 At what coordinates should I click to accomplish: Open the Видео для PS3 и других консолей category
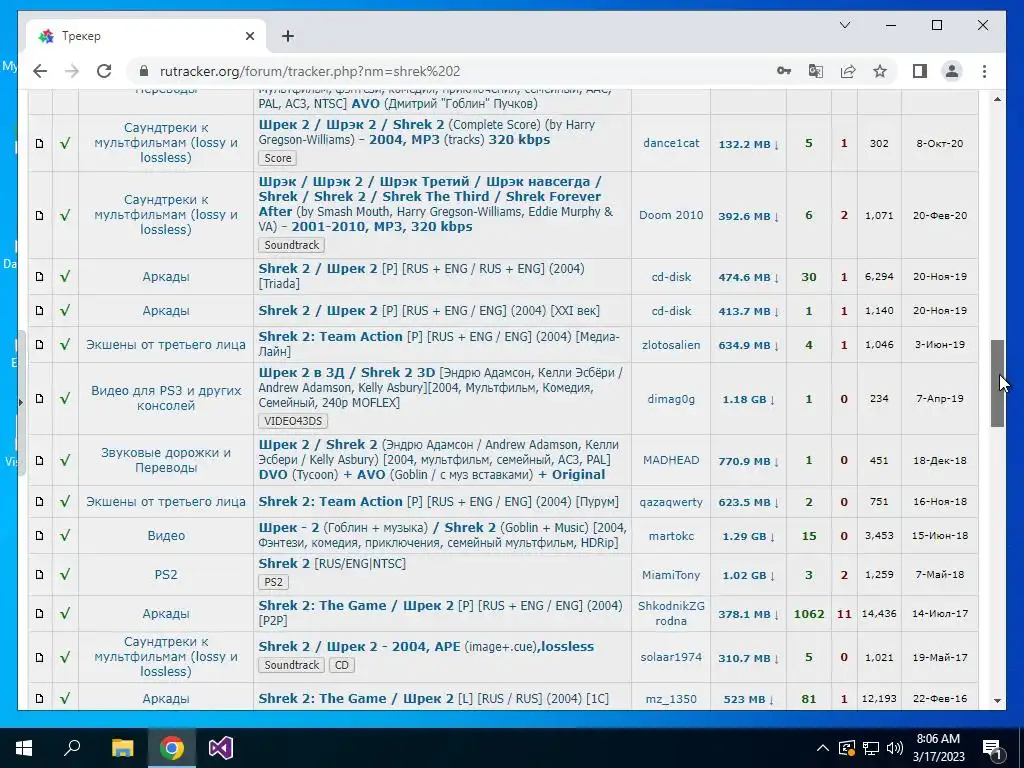click(166, 398)
